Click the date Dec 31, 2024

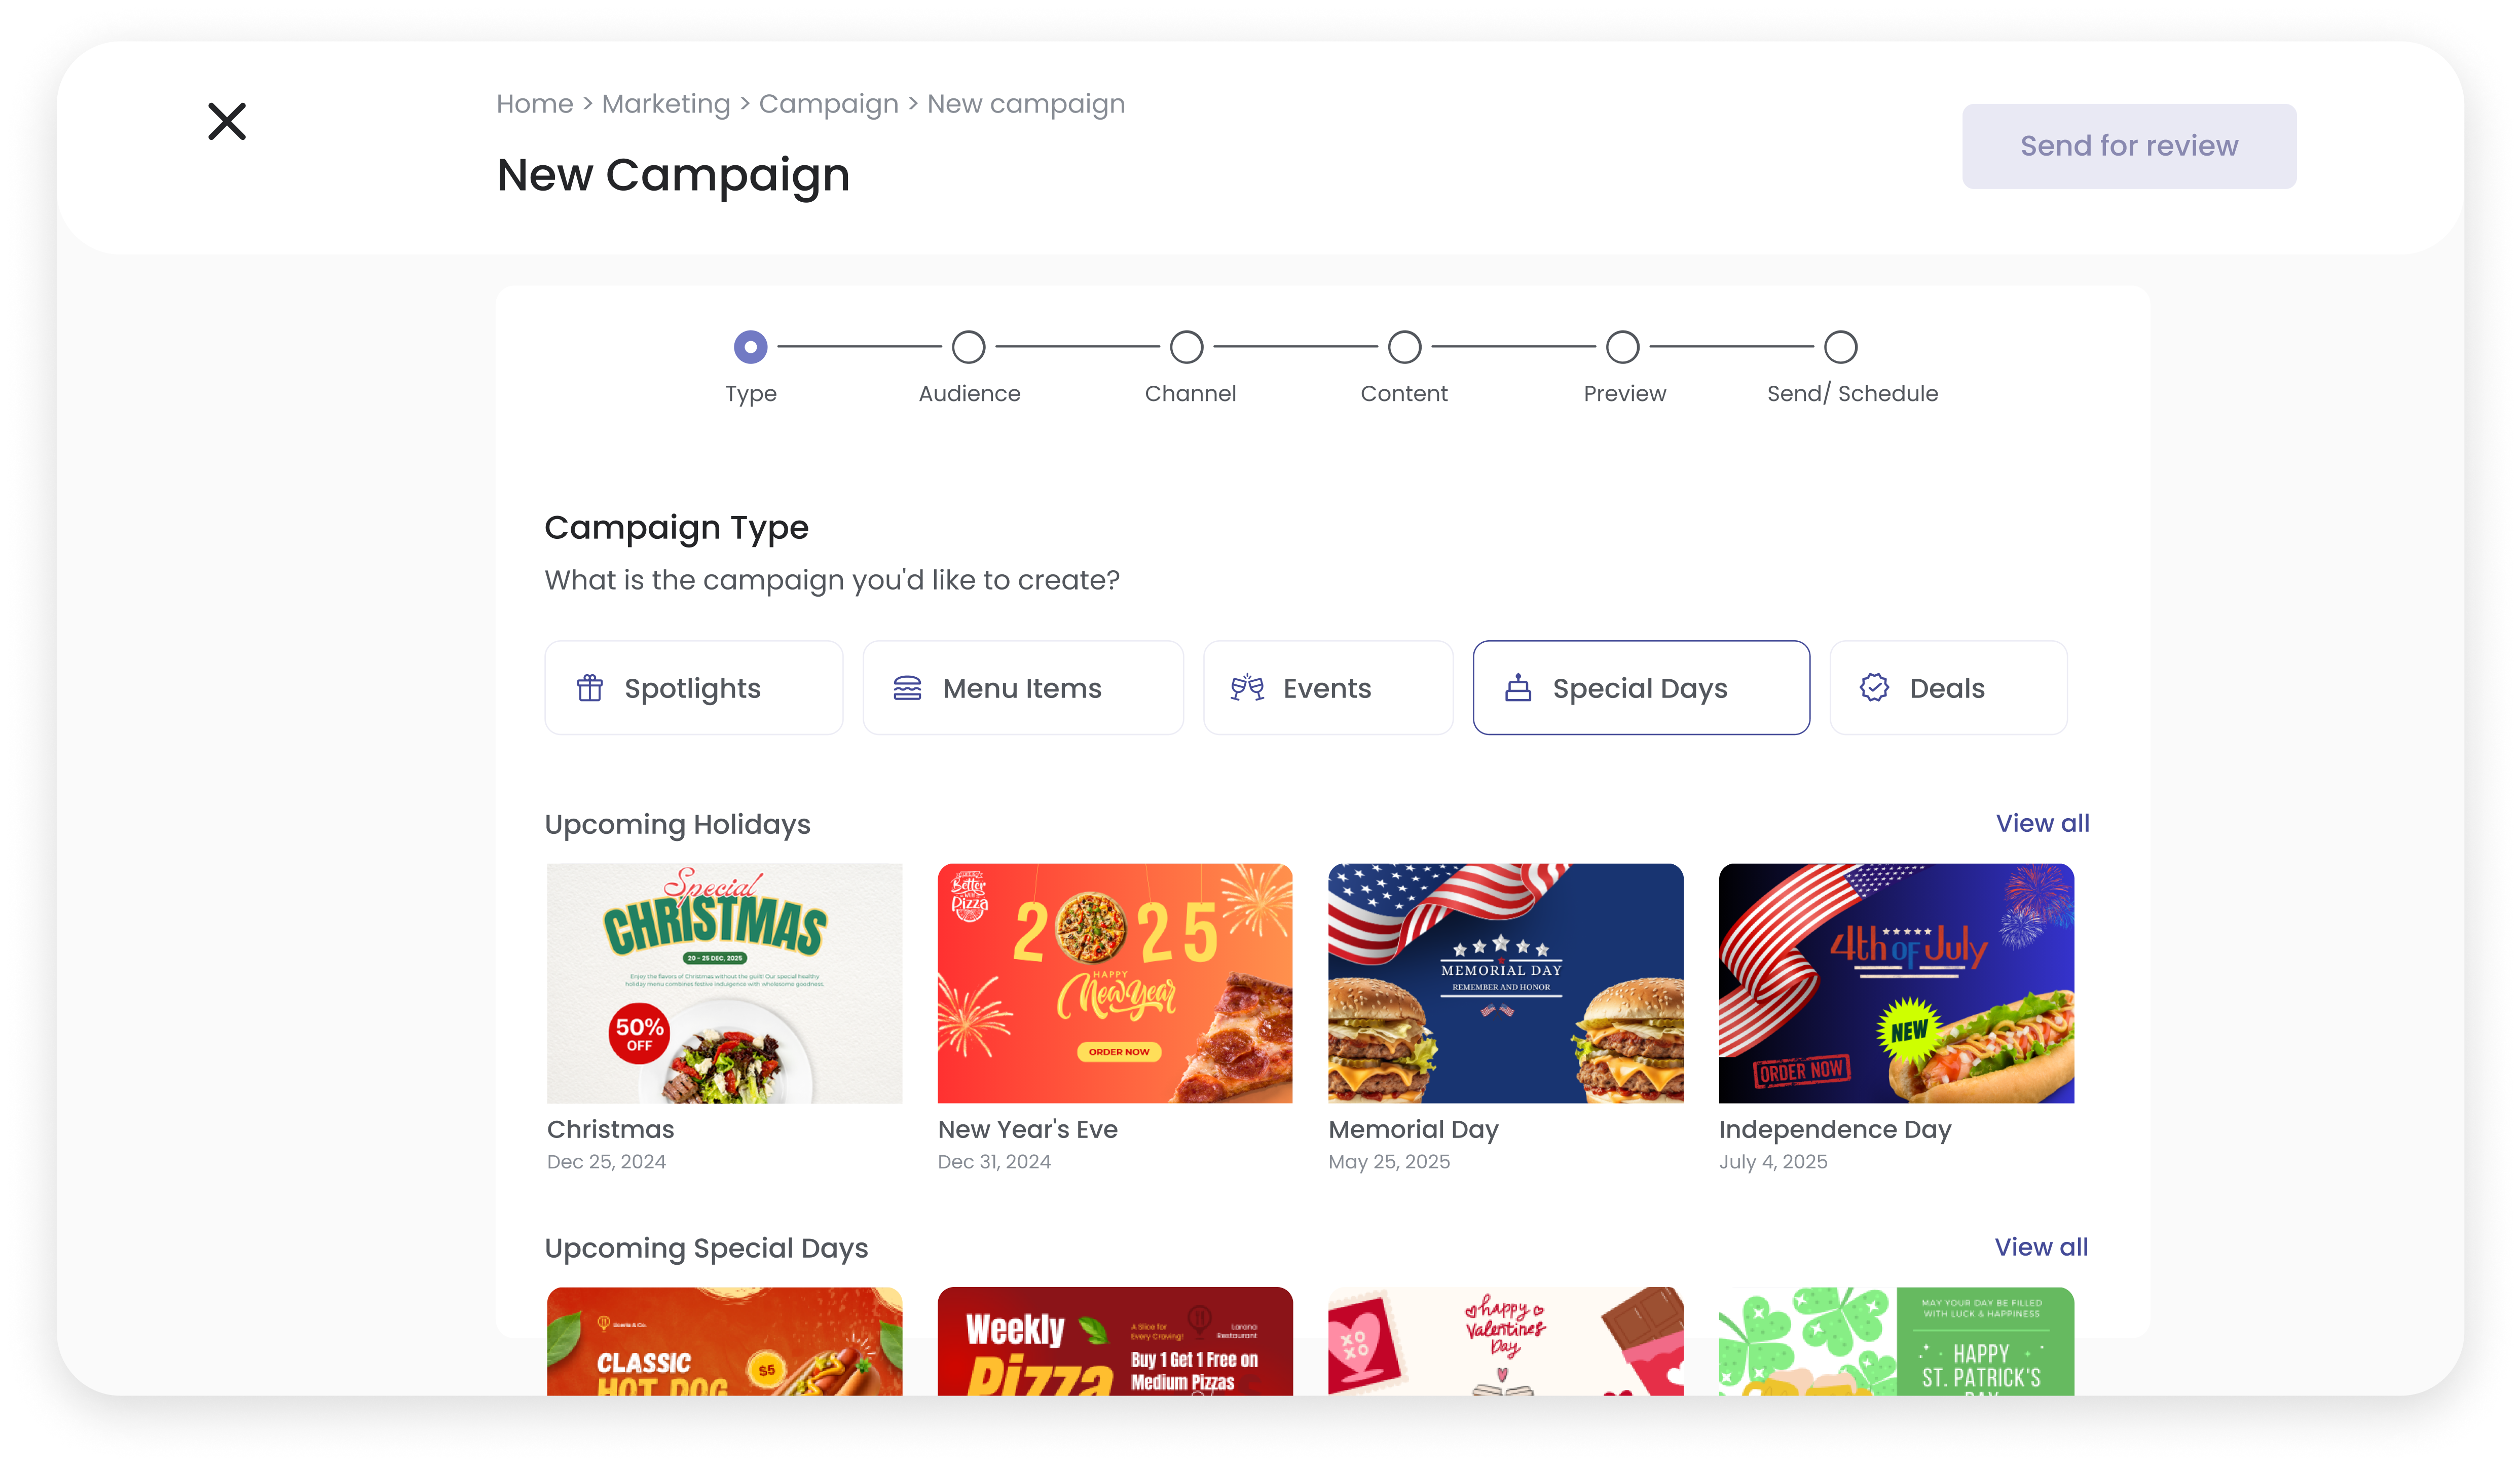994,1162
